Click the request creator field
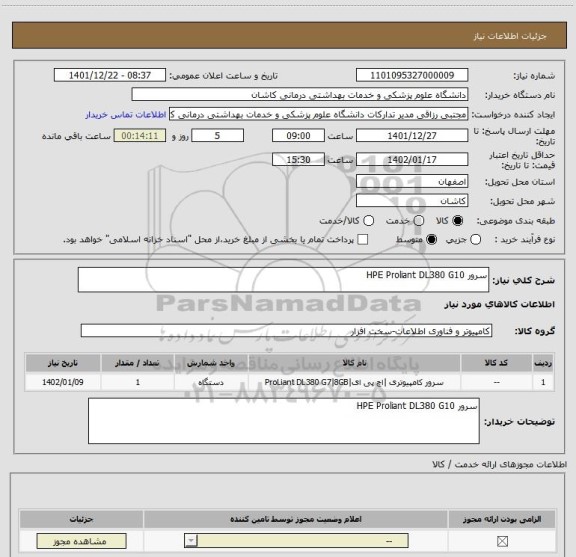Image resolution: width=576 pixels, height=557 pixels. (318, 115)
